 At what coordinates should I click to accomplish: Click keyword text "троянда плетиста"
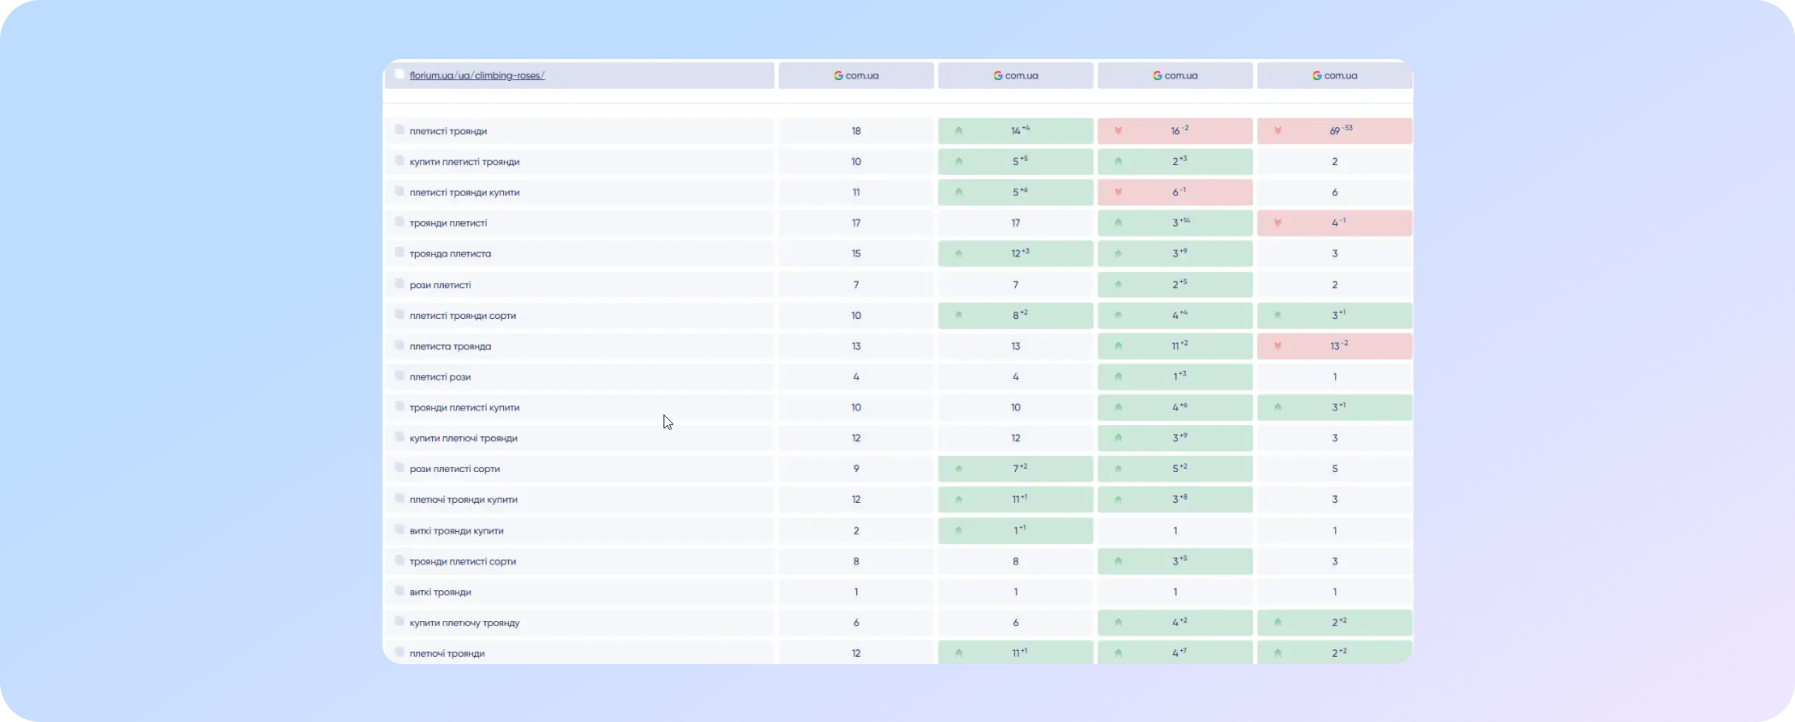[x=450, y=254]
